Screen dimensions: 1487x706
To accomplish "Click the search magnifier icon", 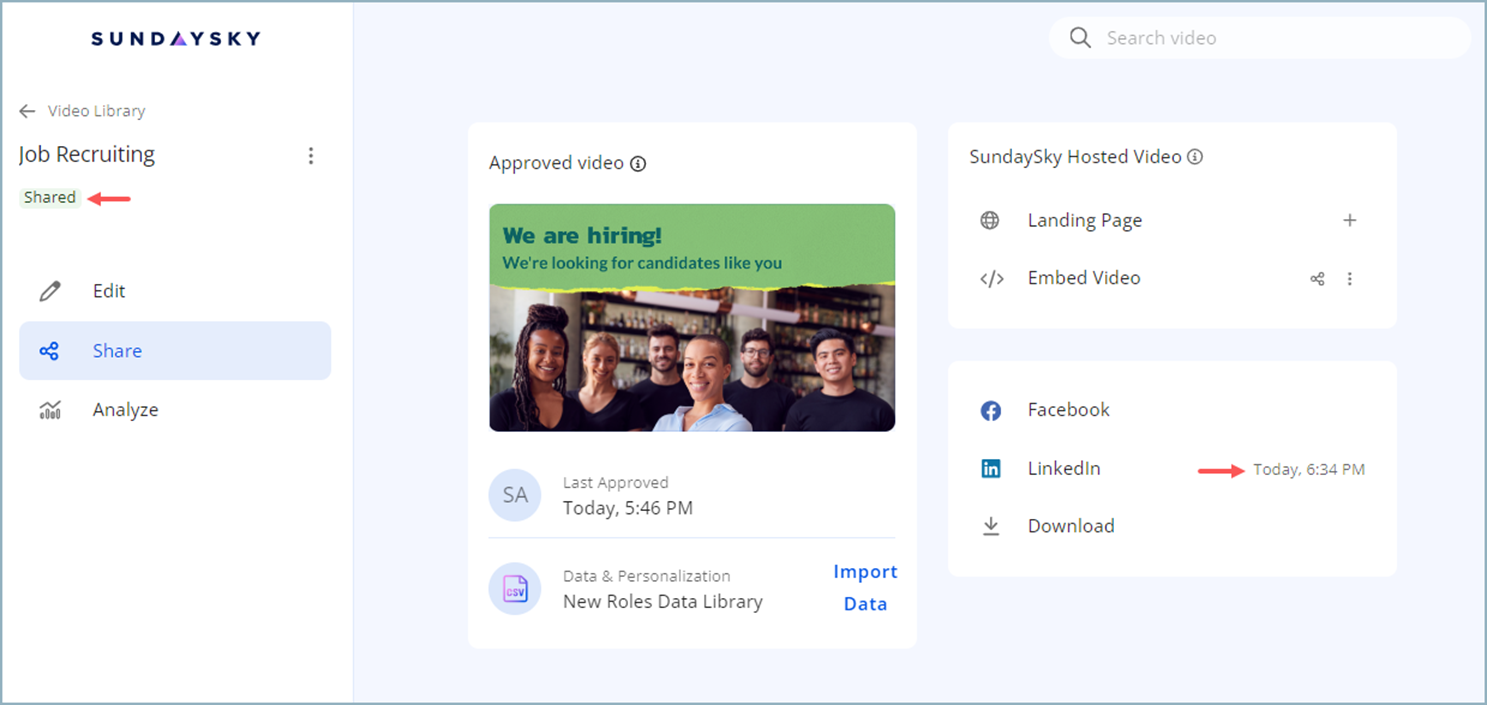I will (1080, 38).
